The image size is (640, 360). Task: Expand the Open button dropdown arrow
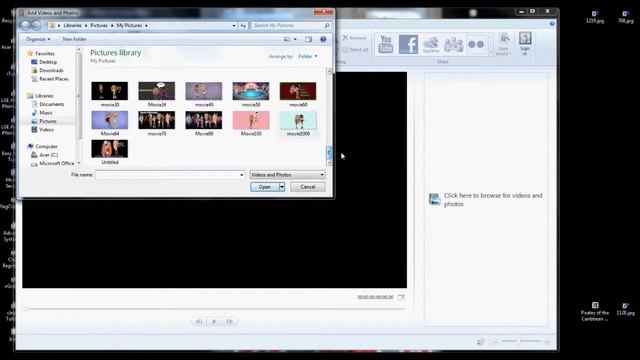click(x=282, y=187)
